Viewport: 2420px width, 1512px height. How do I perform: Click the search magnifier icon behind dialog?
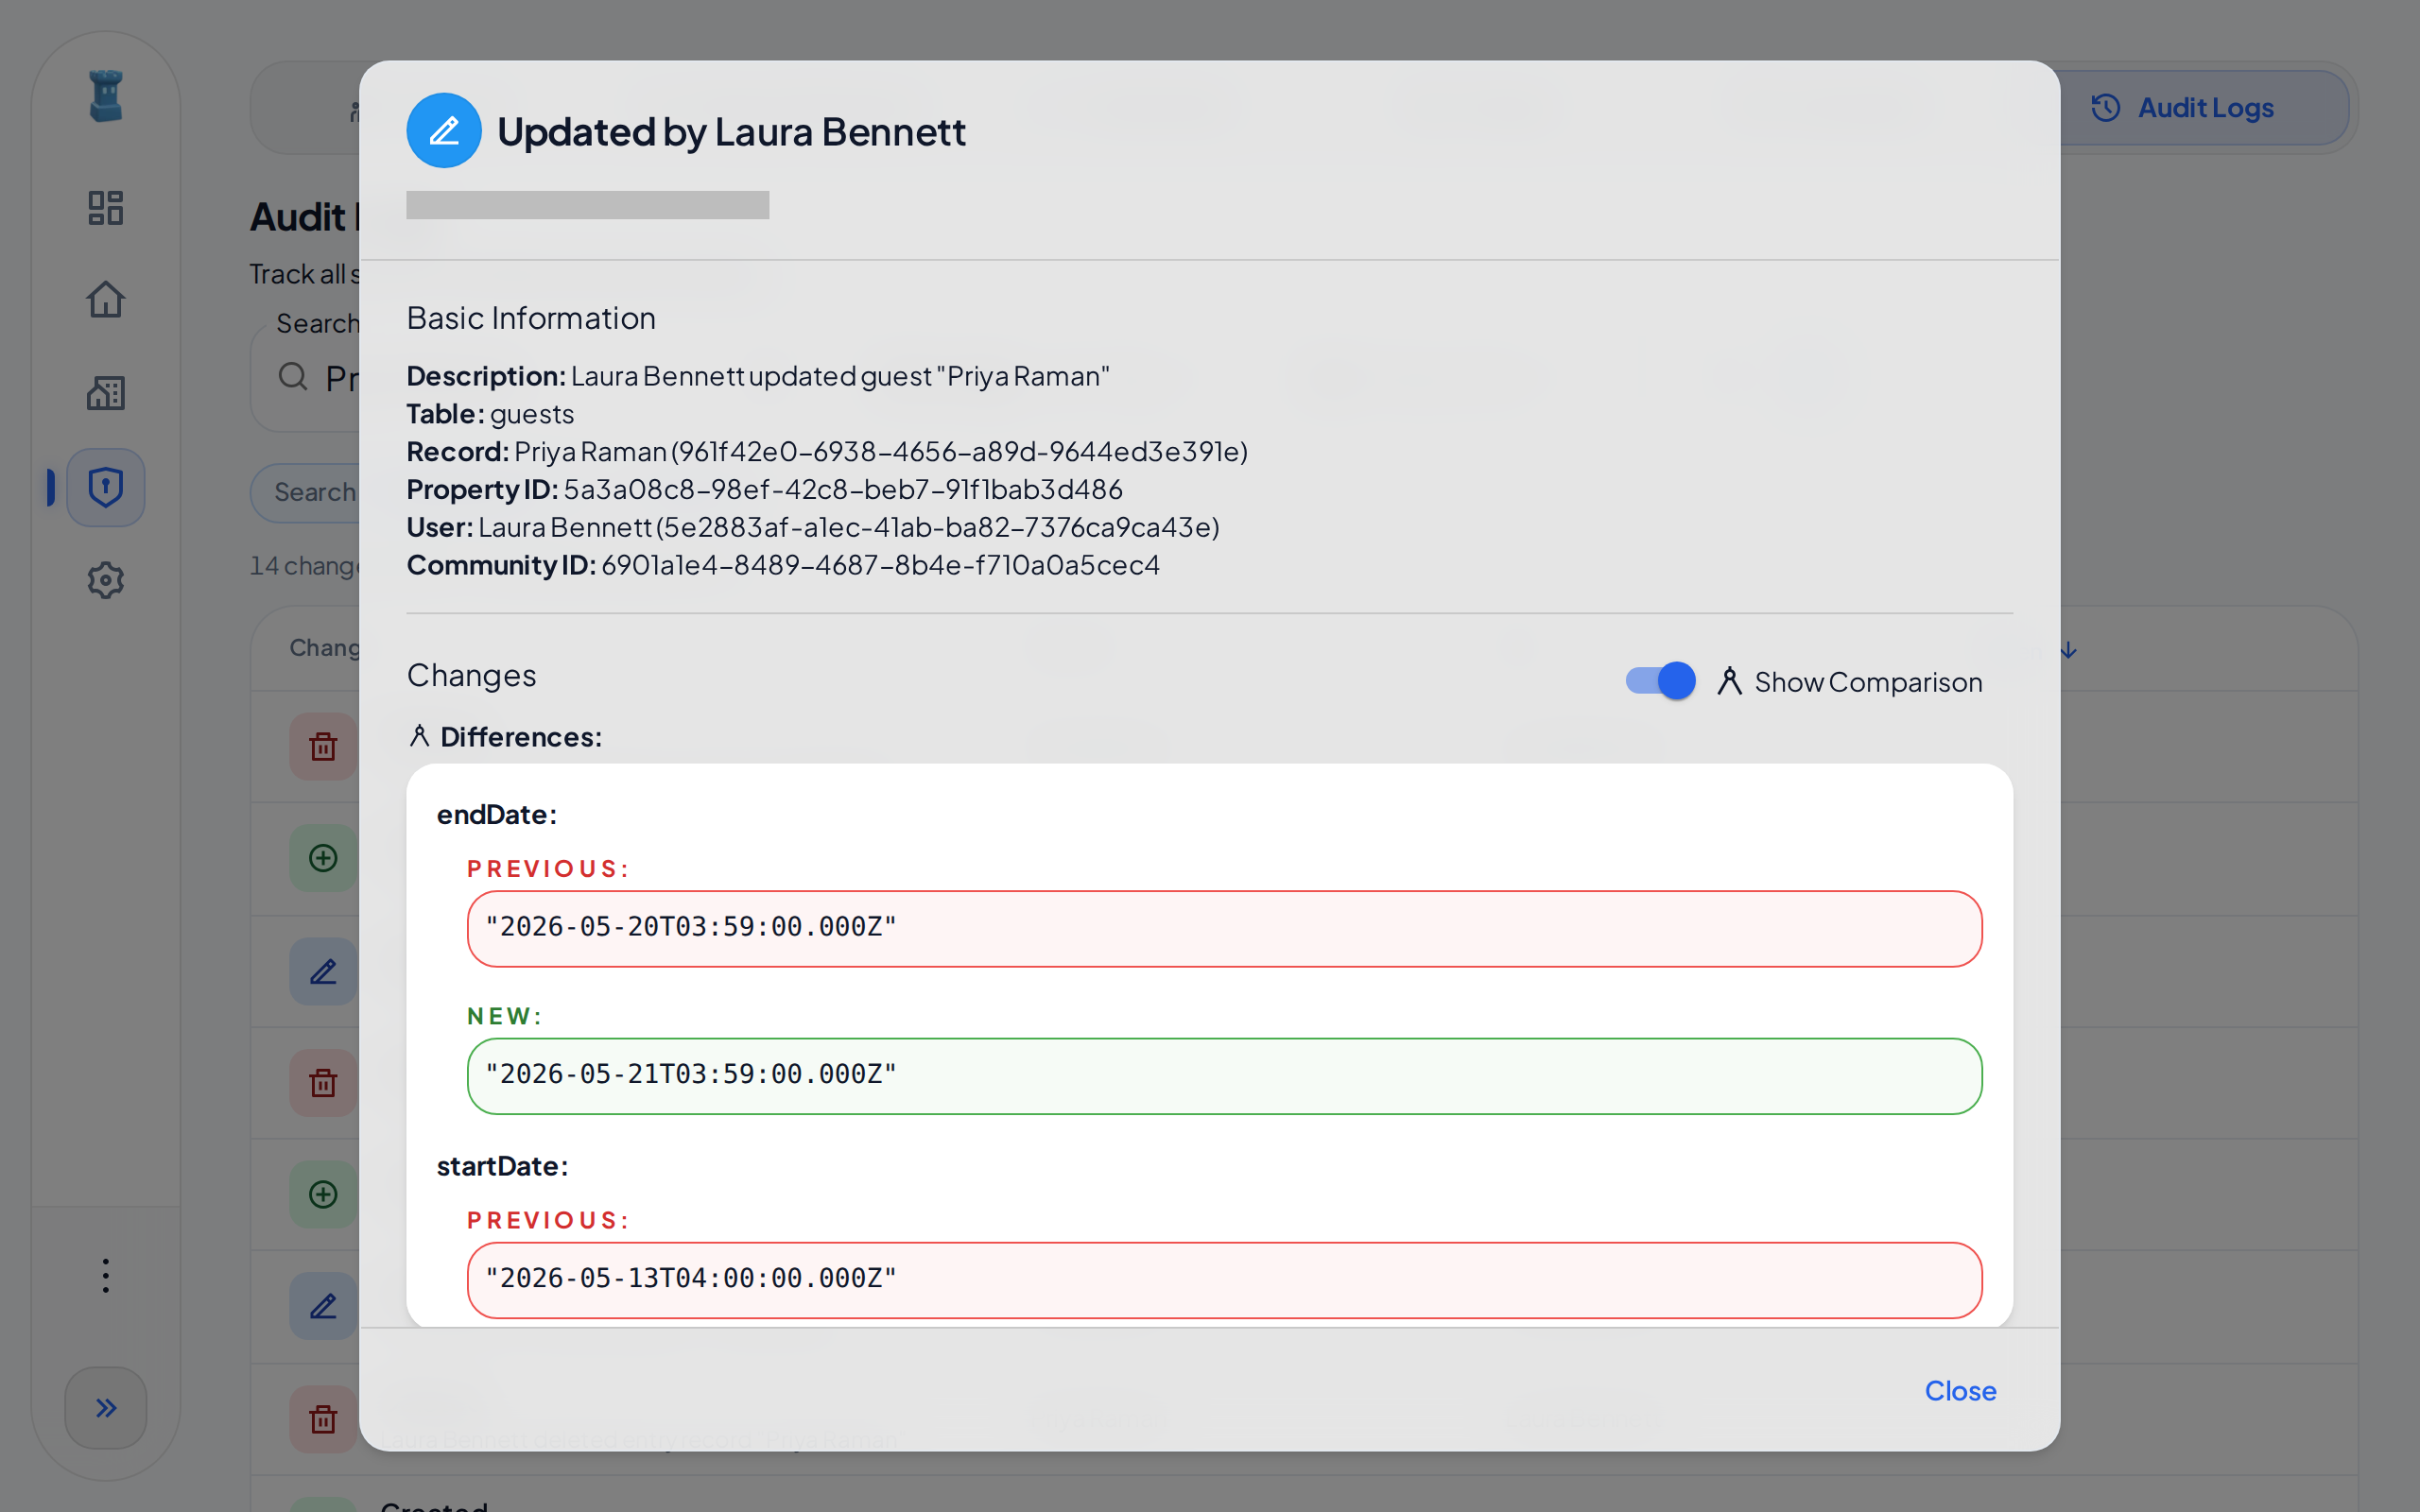(293, 377)
